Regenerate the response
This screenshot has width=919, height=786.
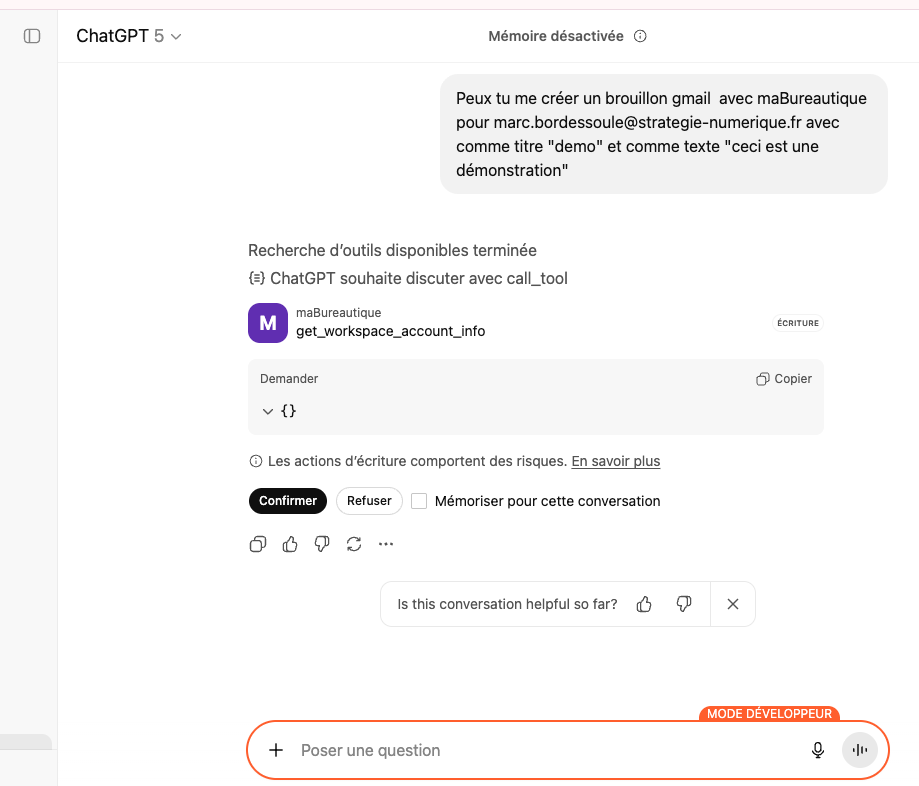[354, 544]
